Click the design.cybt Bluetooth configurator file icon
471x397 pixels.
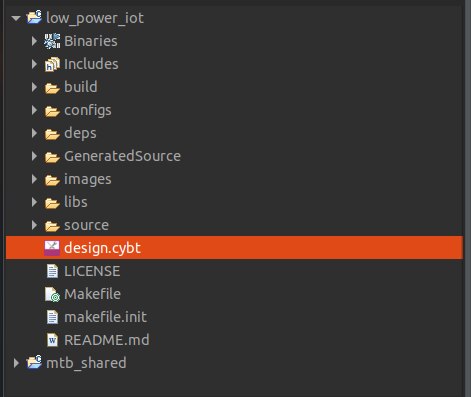(x=52, y=248)
